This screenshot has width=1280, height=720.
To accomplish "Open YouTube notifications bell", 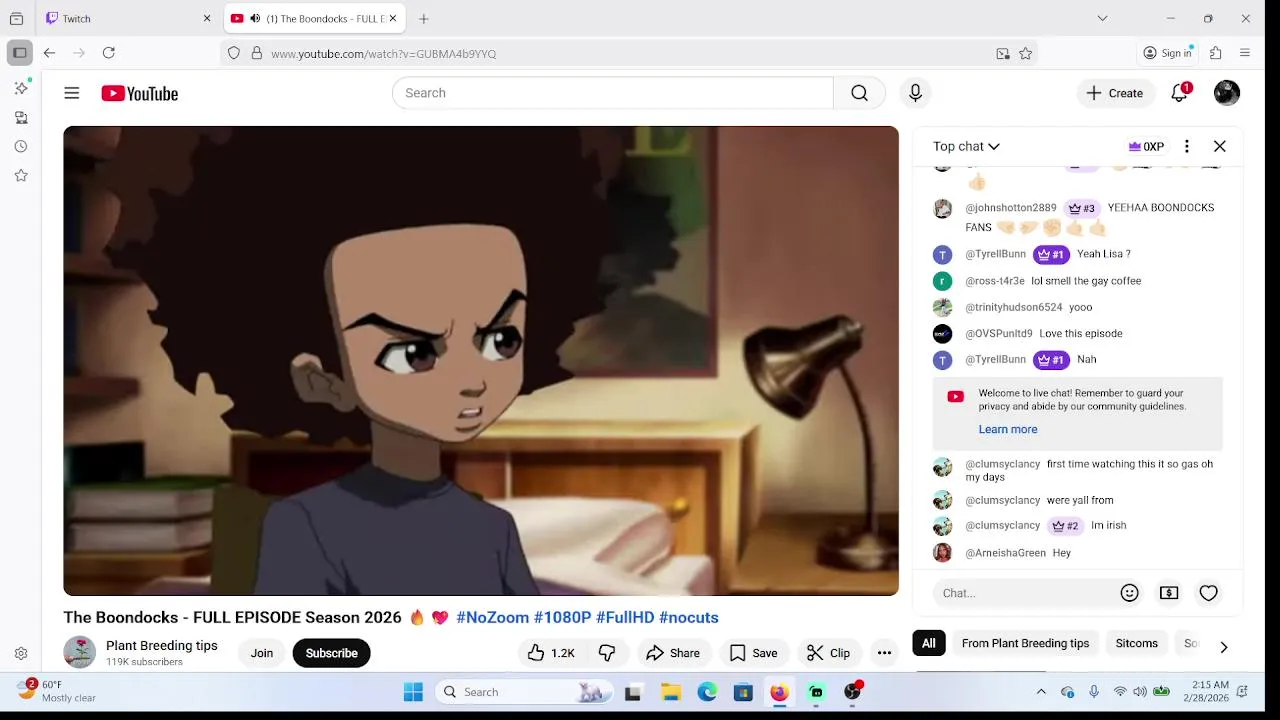I will pyautogui.click(x=1180, y=93).
